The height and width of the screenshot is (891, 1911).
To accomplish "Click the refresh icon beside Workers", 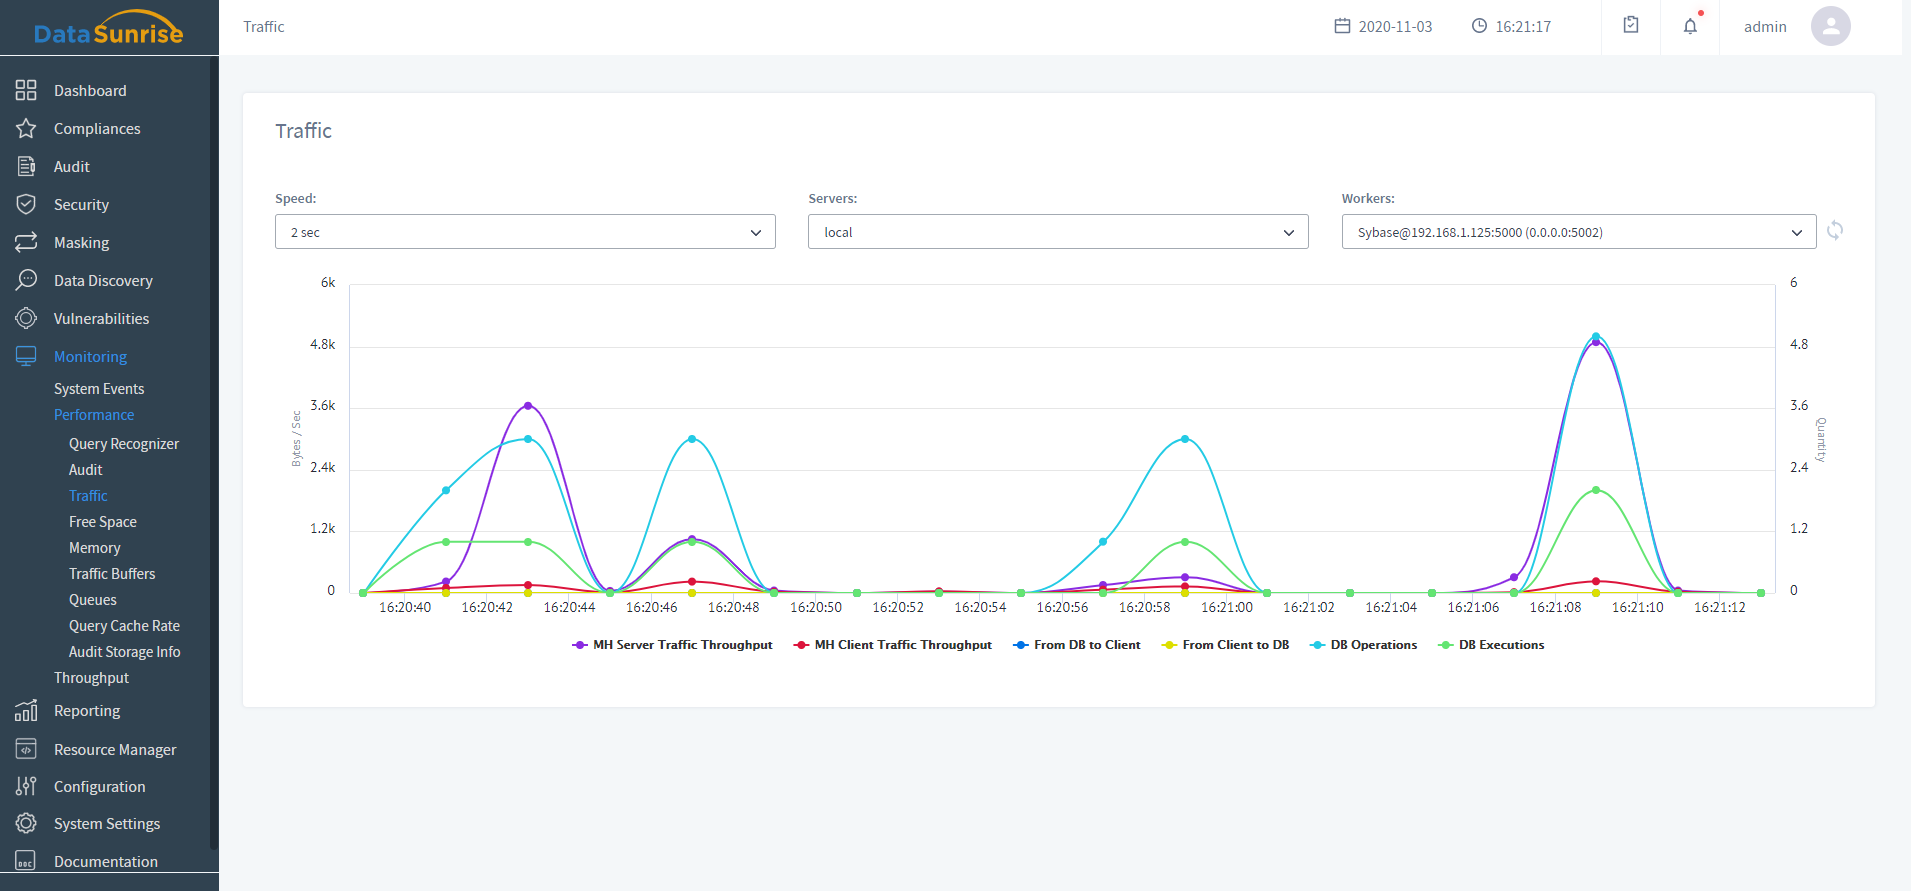I will coord(1835,231).
